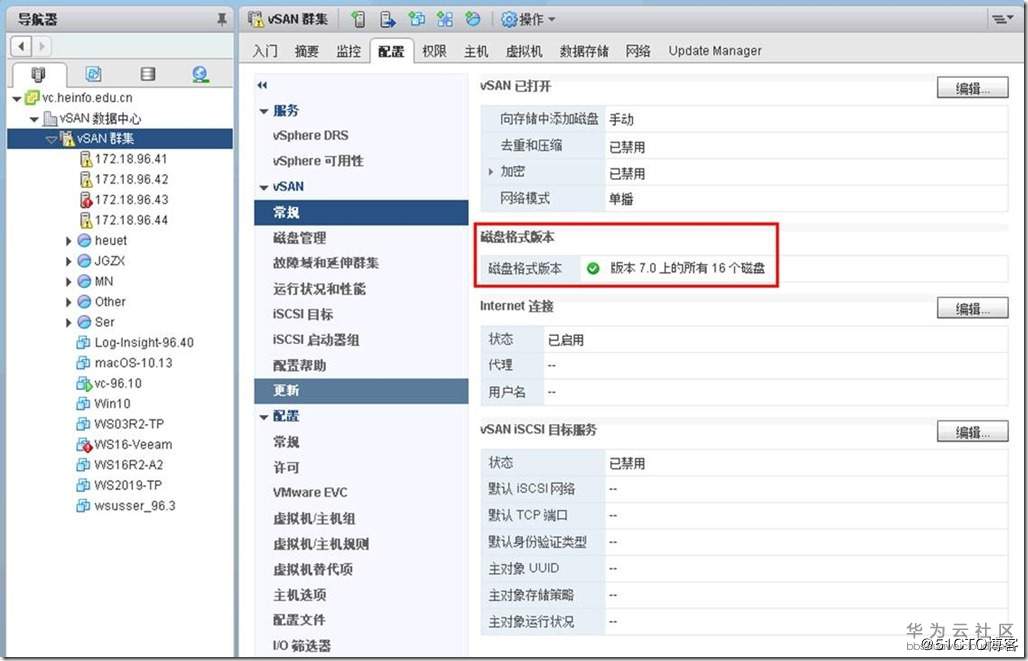Viewport: 1028px width, 661px height.
Task: Expand the JGZX resource pool
Action: point(68,262)
